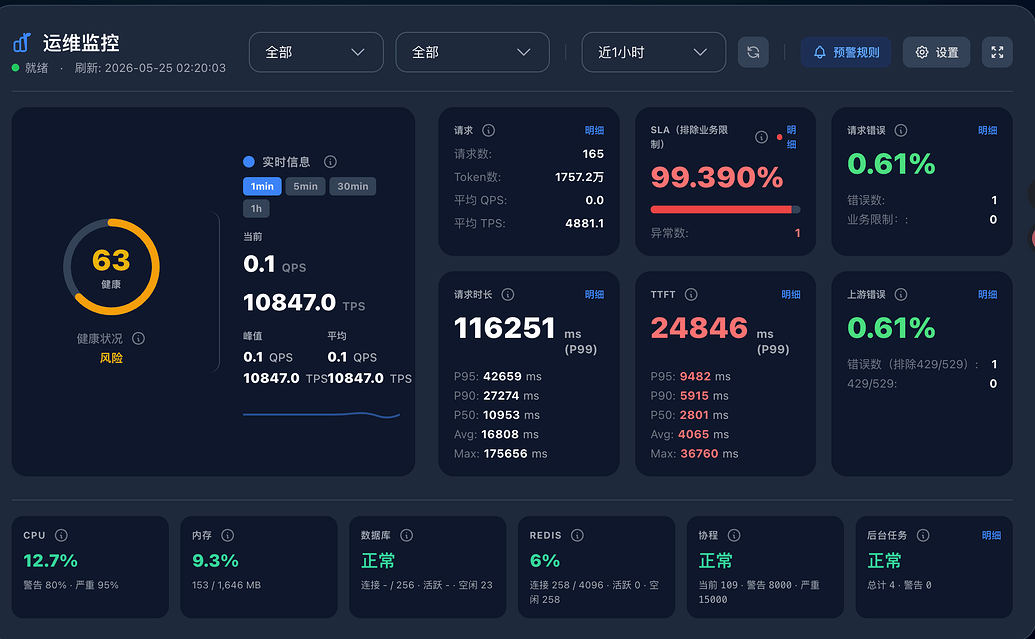Click the realtime TPS sparkline chart
The height and width of the screenshot is (639, 1035).
point(321,415)
